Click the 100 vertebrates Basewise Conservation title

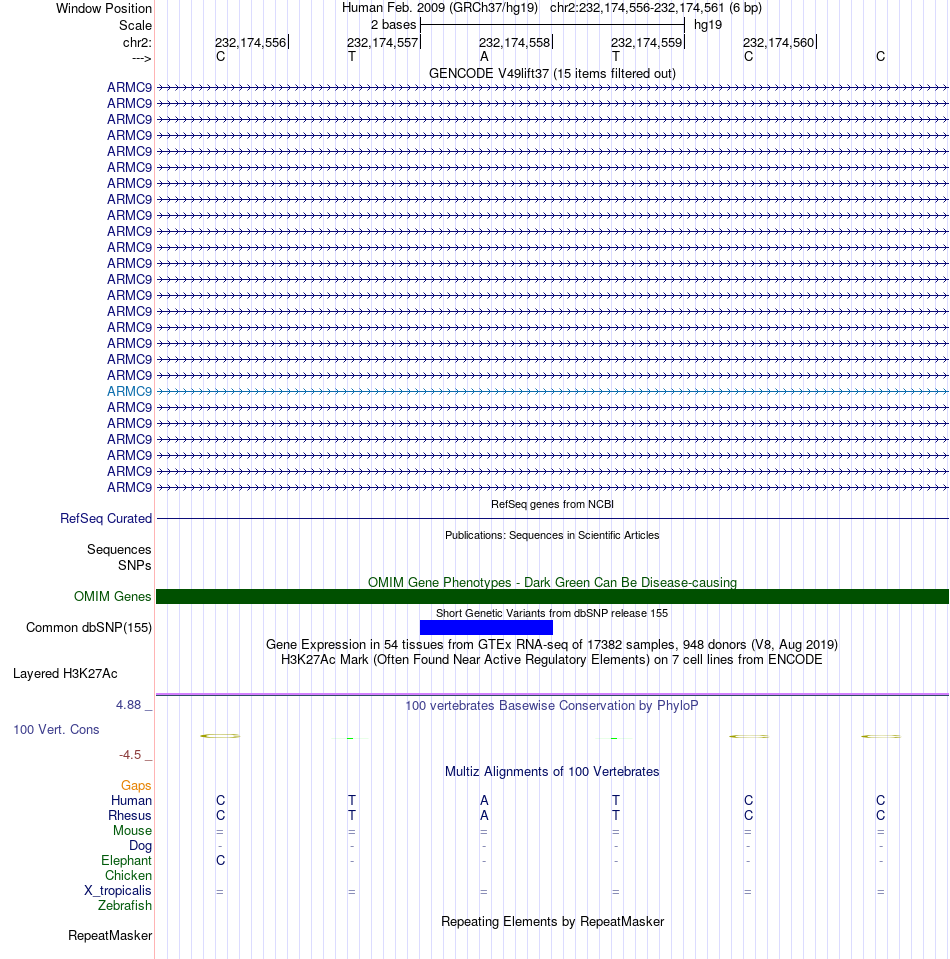552,706
